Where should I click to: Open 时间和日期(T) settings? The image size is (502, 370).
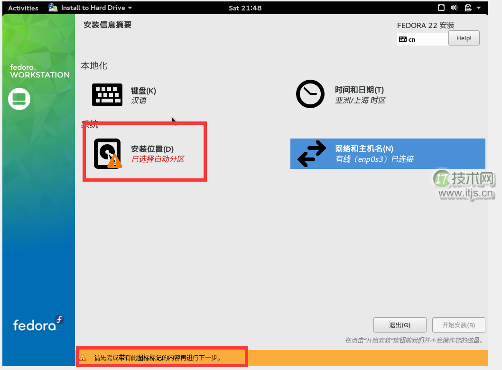click(359, 90)
